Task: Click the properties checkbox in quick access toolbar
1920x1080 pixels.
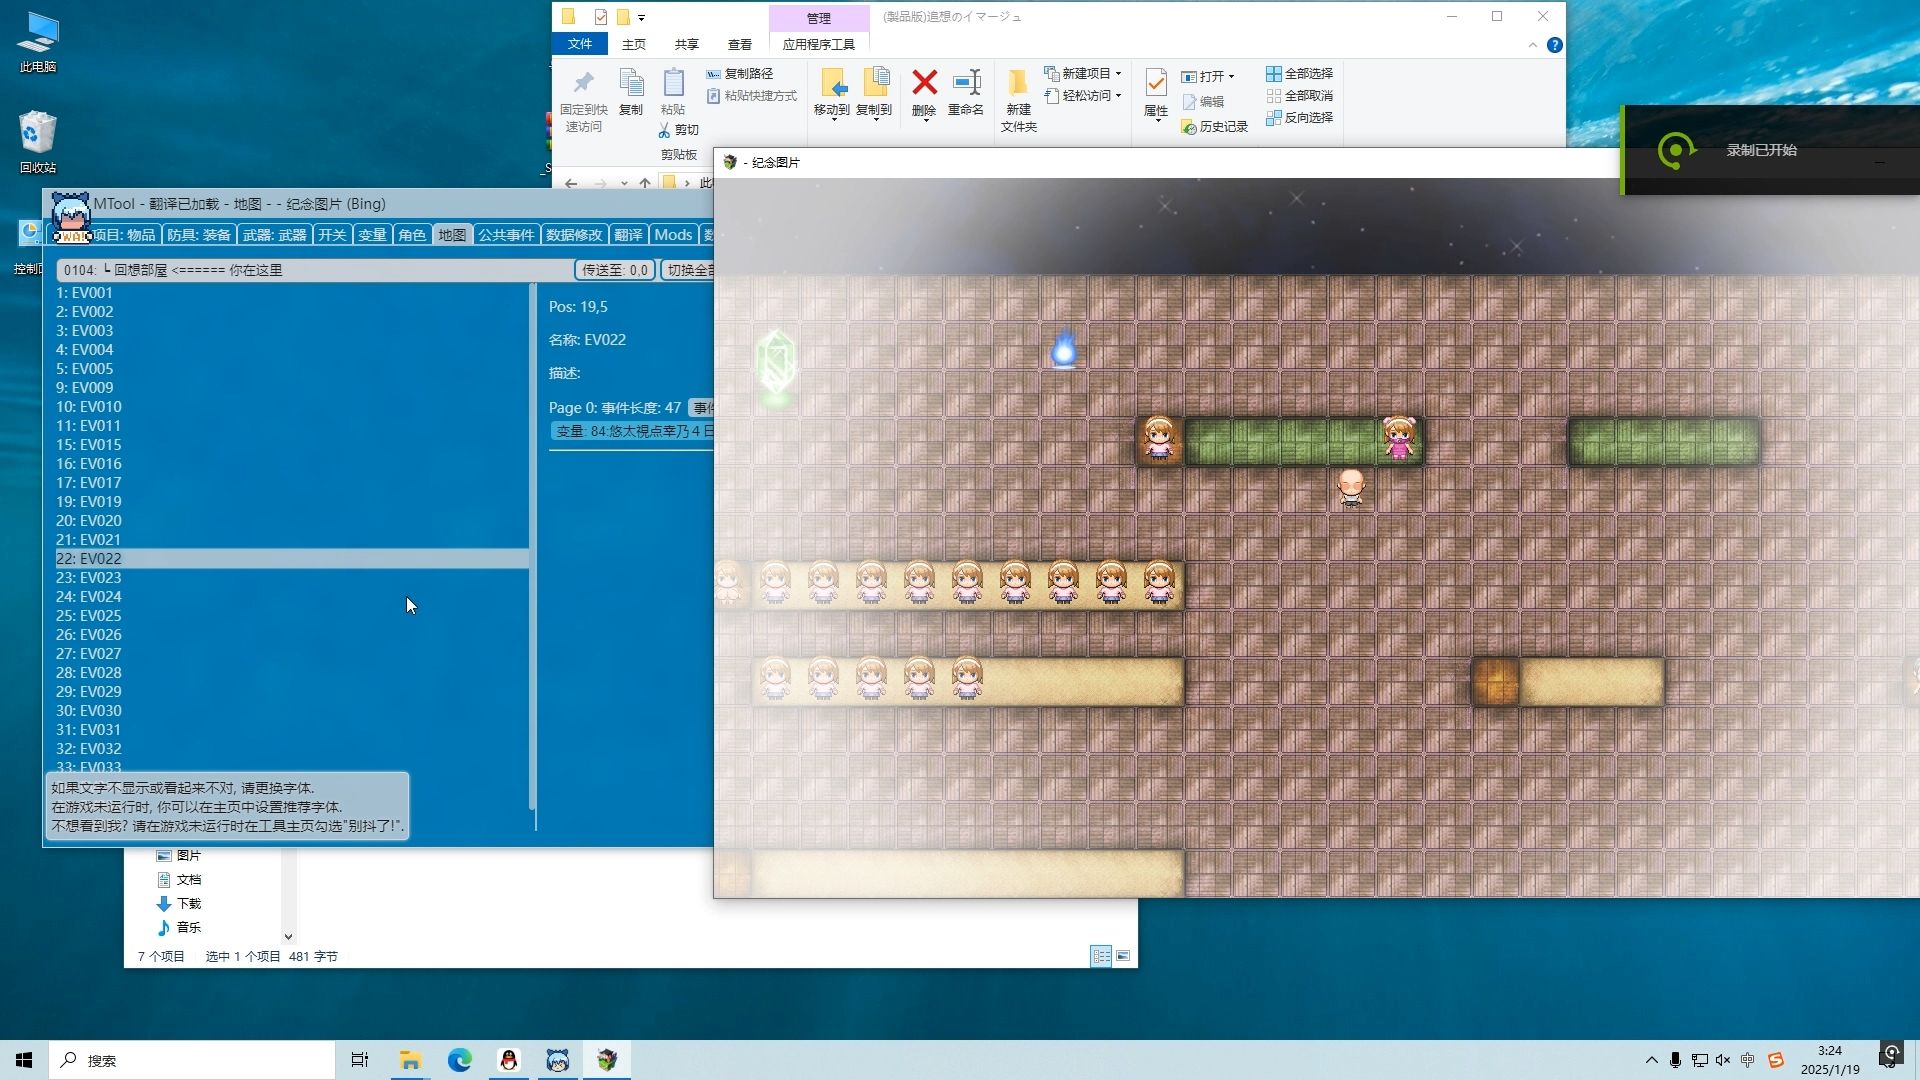Action: click(600, 17)
